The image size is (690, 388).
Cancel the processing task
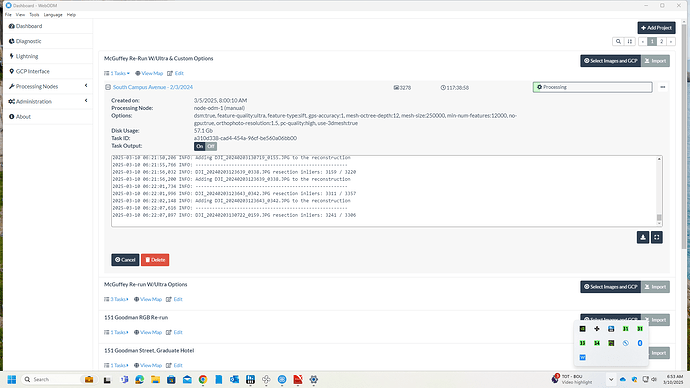[x=125, y=260]
